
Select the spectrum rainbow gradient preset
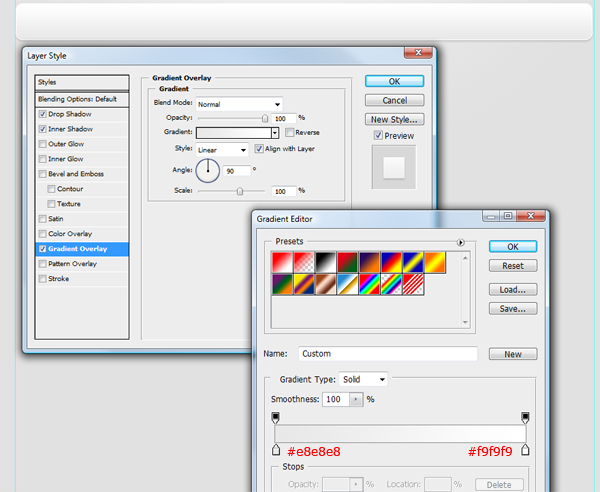(370, 284)
